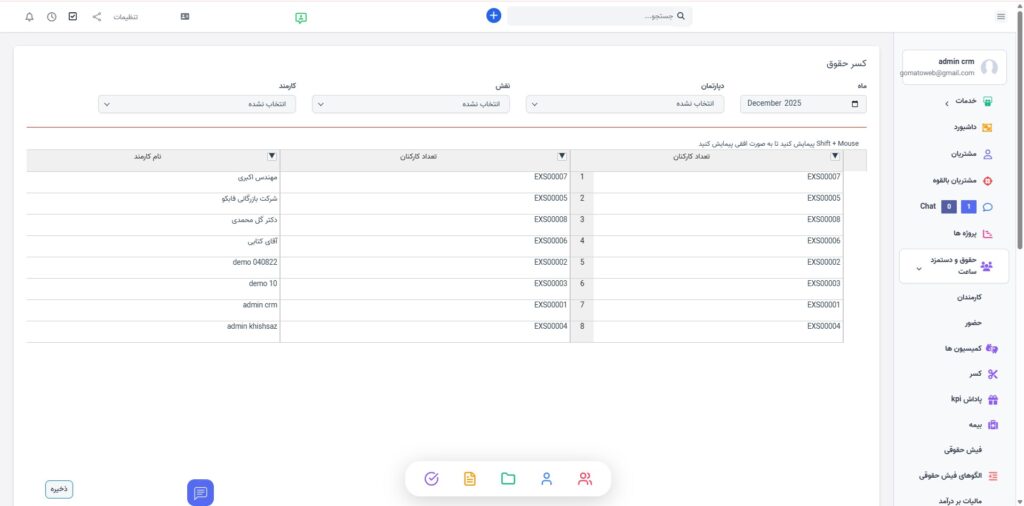Open تنظیمات settings link in top bar
This screenshot has width=1024, height=506.
(126, 17)
